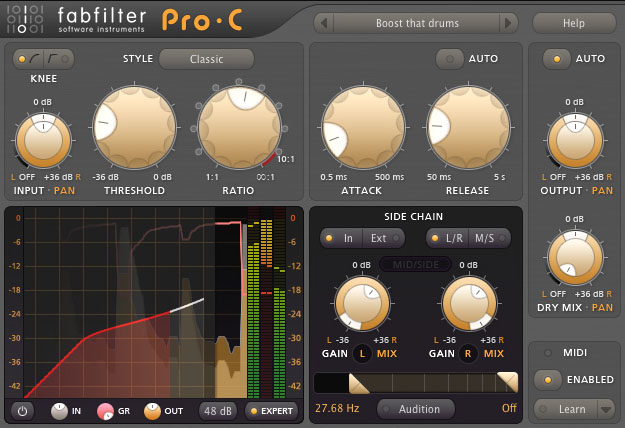The height and width of the screenshot is (428, 625).
Task: Select L/R side chain mode
Action: (x=448, y=238)
